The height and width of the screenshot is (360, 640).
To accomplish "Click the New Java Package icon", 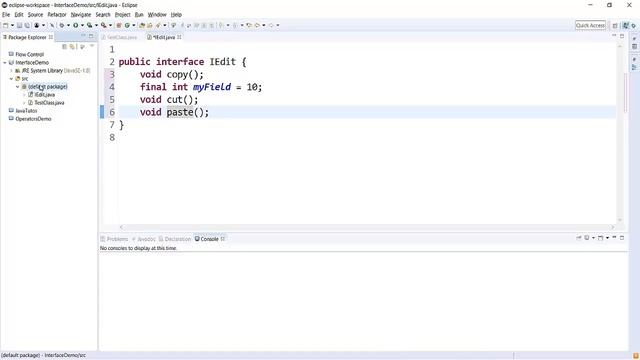I will pyautogui.click(x=119, y=25).
